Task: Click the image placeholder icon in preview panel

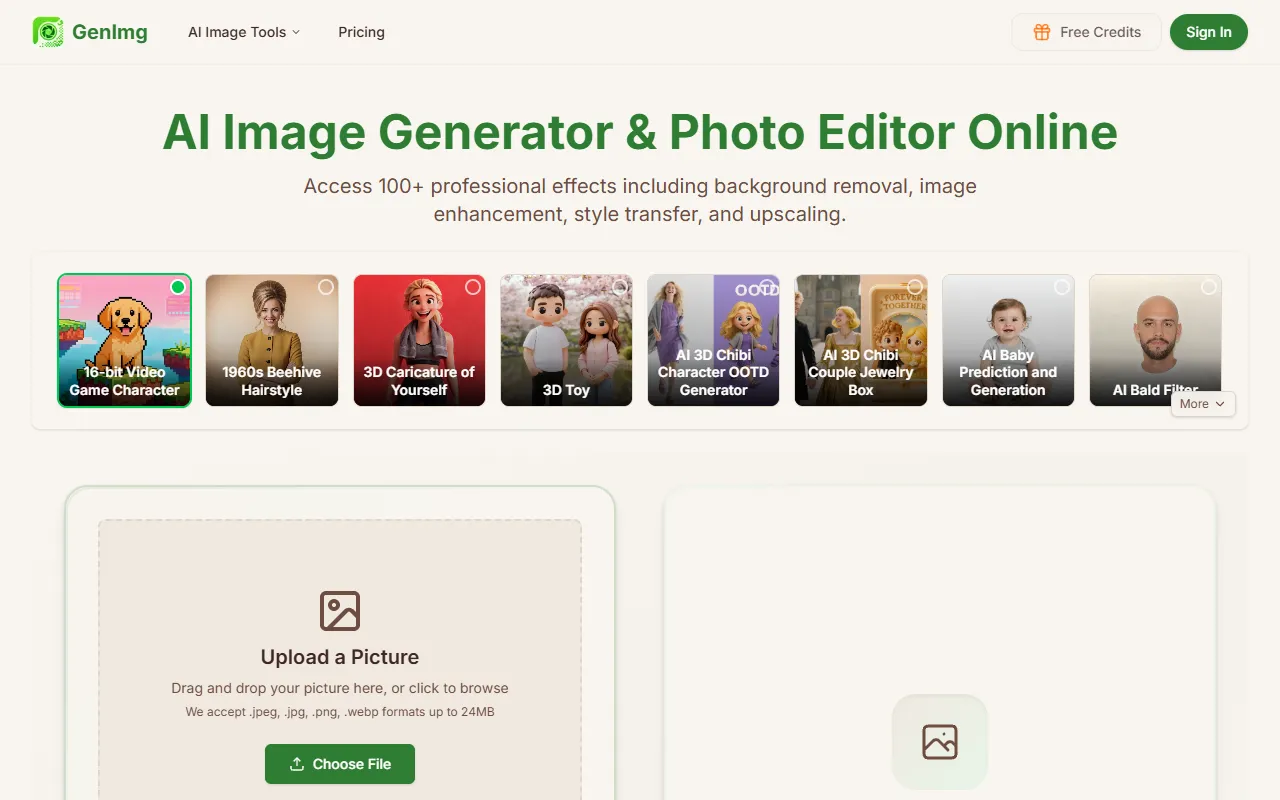Action: [x=940, y=741]
